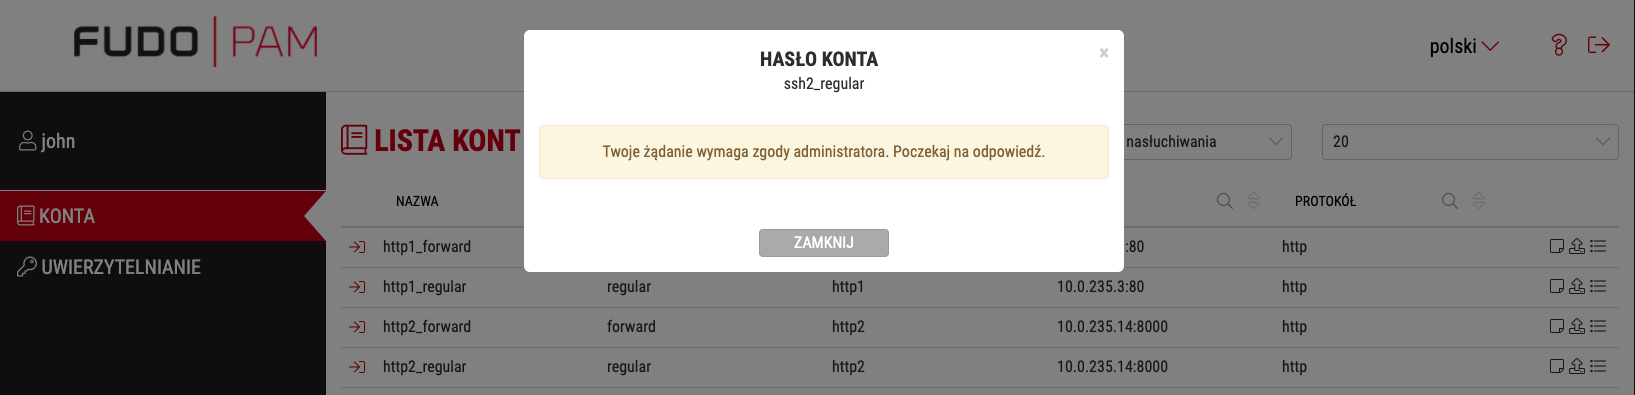Click the logout icon in the header
The width and height of the screenshot is (1635, 395).
point(1599,45)
